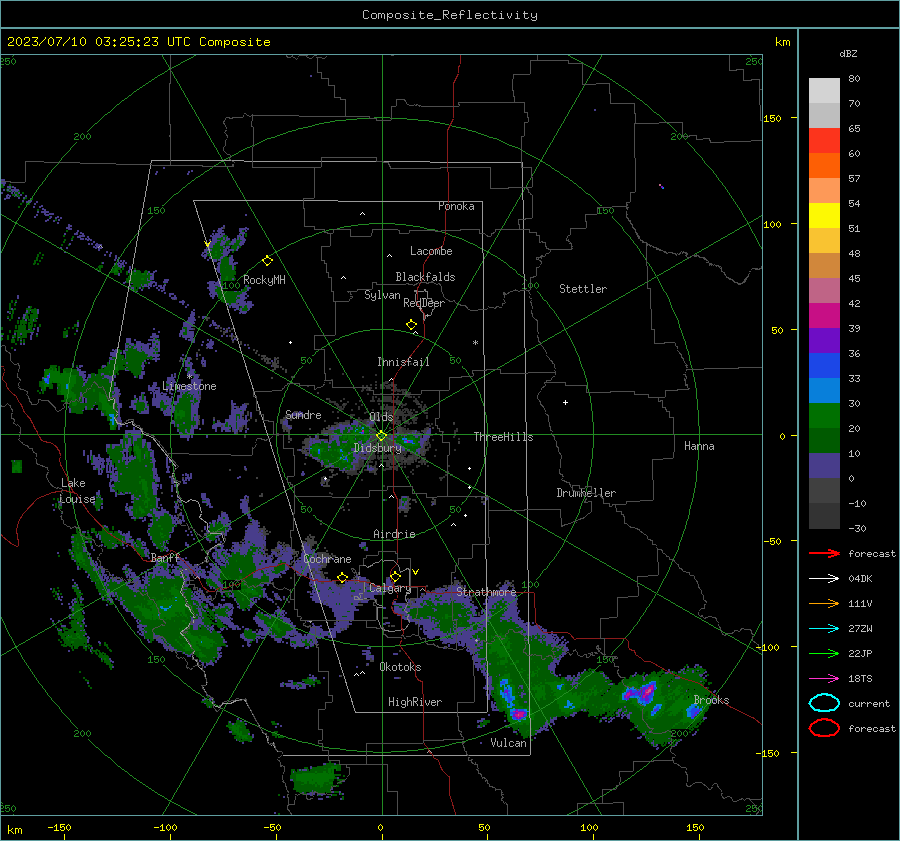Click the yellow diamond marker above Calgary
The width and height of the screenshot is (900, 841).
[x=395, y=576]
